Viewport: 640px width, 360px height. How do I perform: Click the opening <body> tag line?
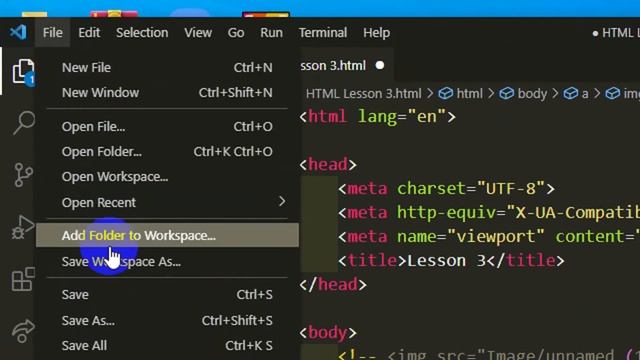pyautogui.click(x=328, y=333)
